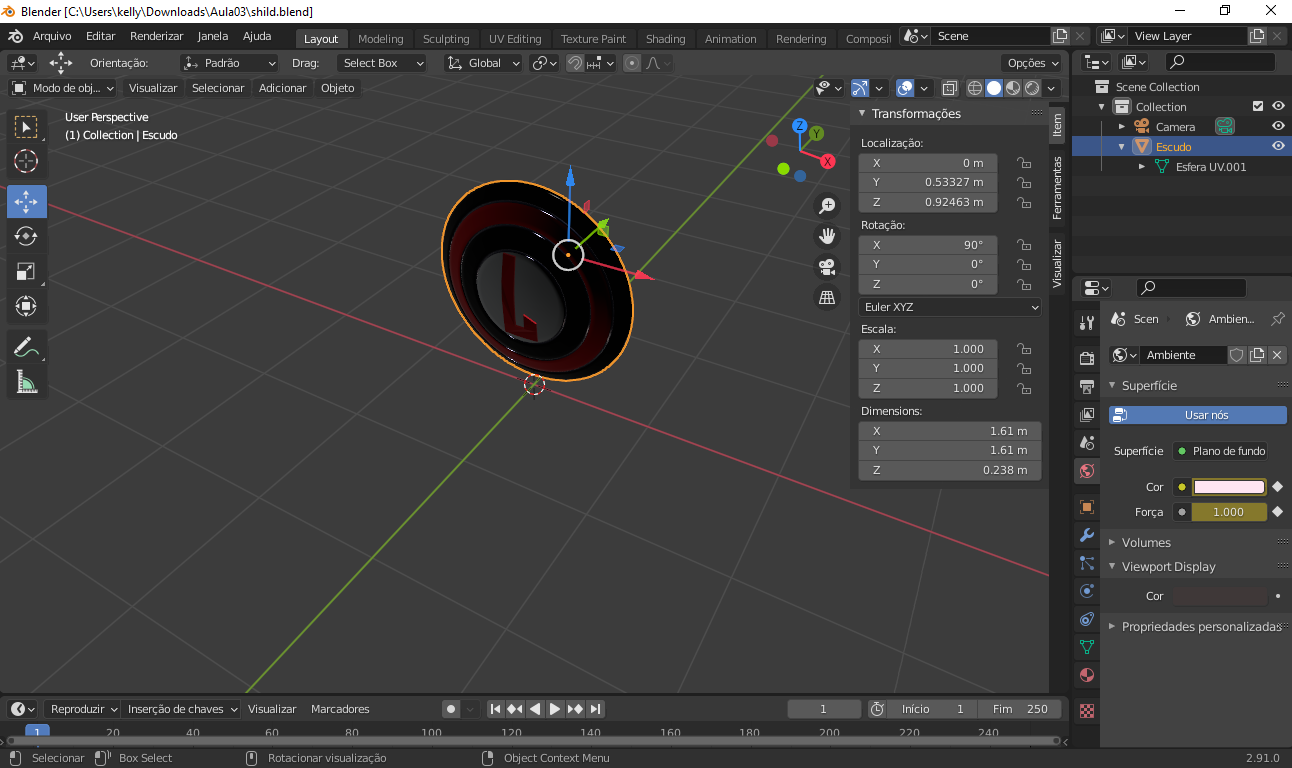
Task: Hide the Escudo object with eye icon
Action: click(1278, 146)
